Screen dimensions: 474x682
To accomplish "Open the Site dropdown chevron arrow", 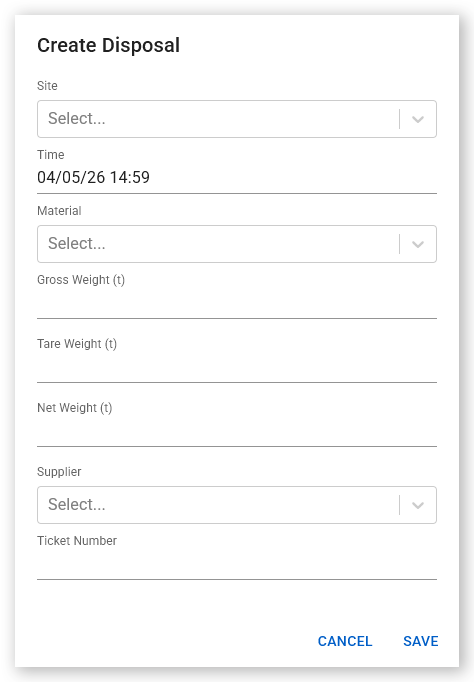I will (x=417, y=119).
